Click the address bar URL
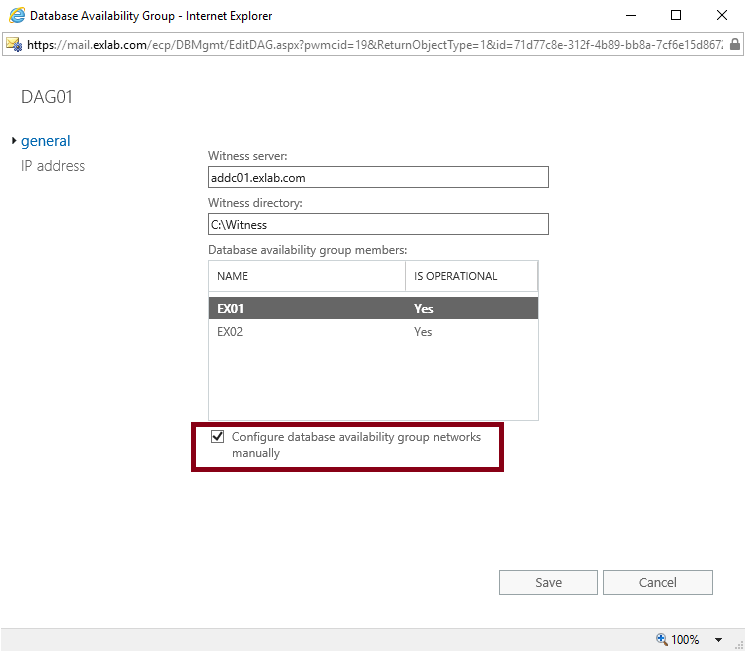746x652 pixels. click(375, 45)
